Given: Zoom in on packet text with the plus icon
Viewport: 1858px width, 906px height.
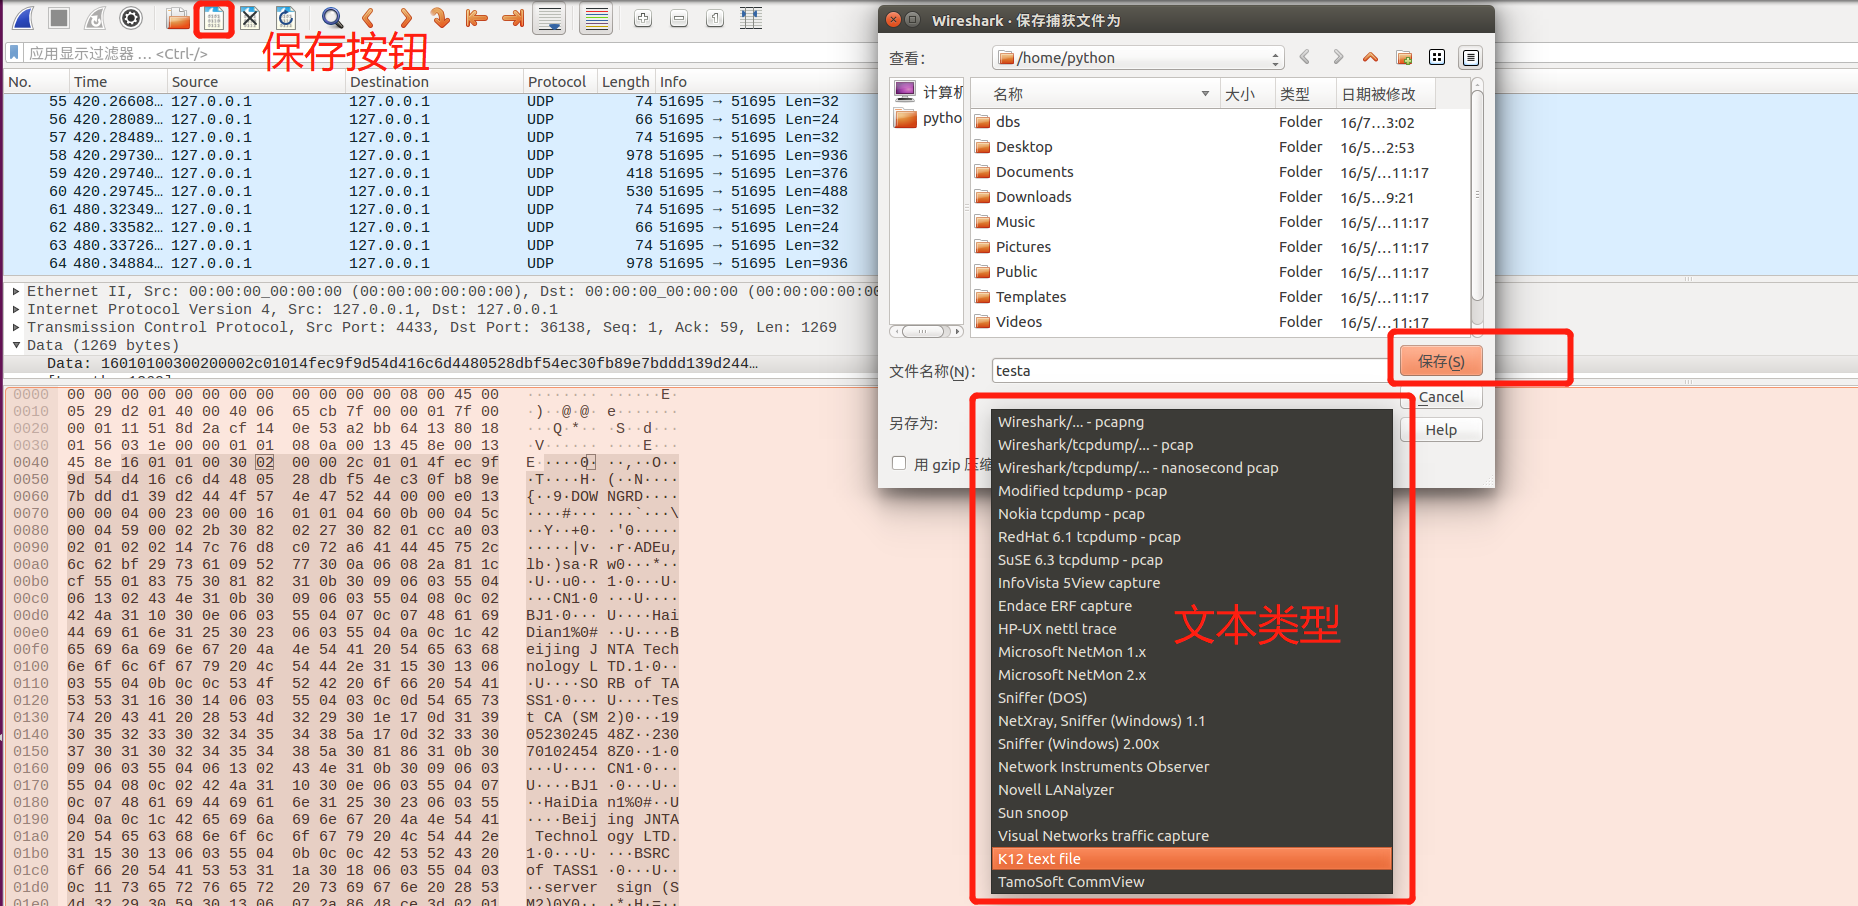Looking at the screenshot, I should [643, 17].
